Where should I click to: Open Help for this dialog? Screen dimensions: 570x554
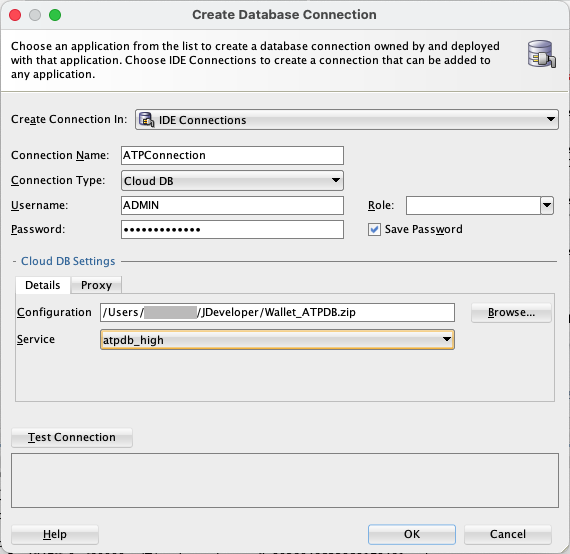pyautogui.click(x=55, y=534)
